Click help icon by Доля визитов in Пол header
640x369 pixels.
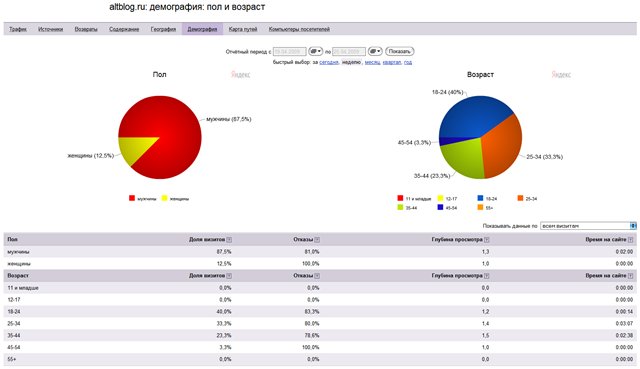(229, 240)
